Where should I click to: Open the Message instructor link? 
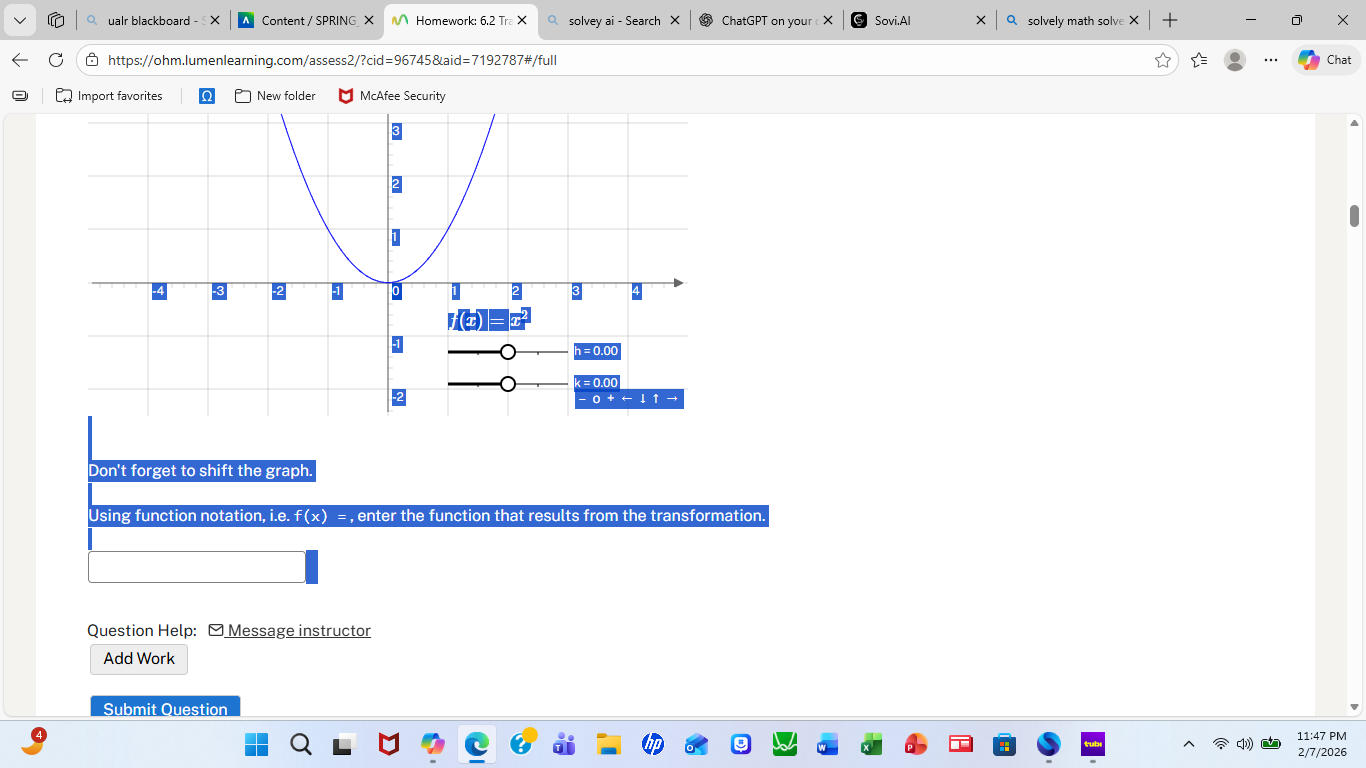coord(290,630)
